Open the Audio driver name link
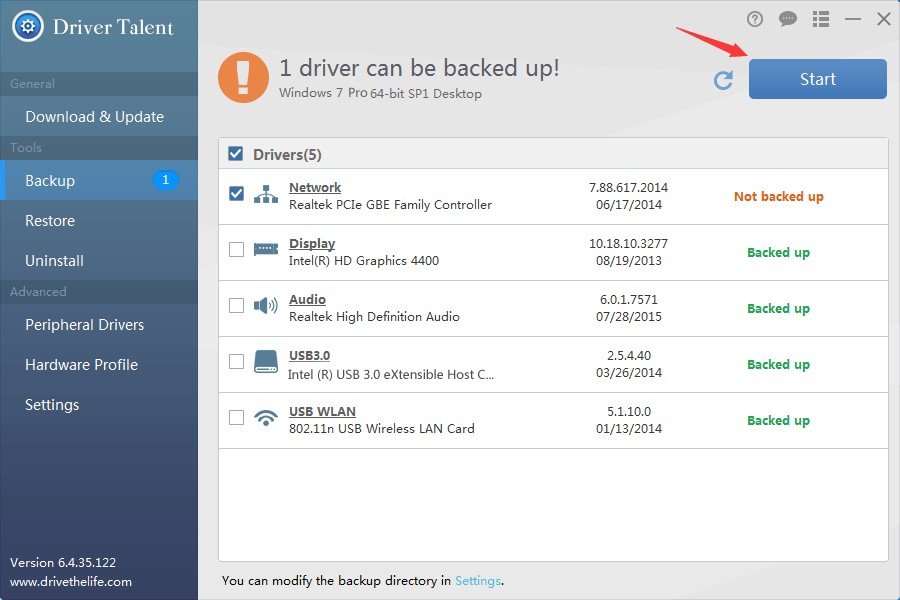The height and width of the screenshot is (600, 900). pyautogui.click(x=307, y=299)
